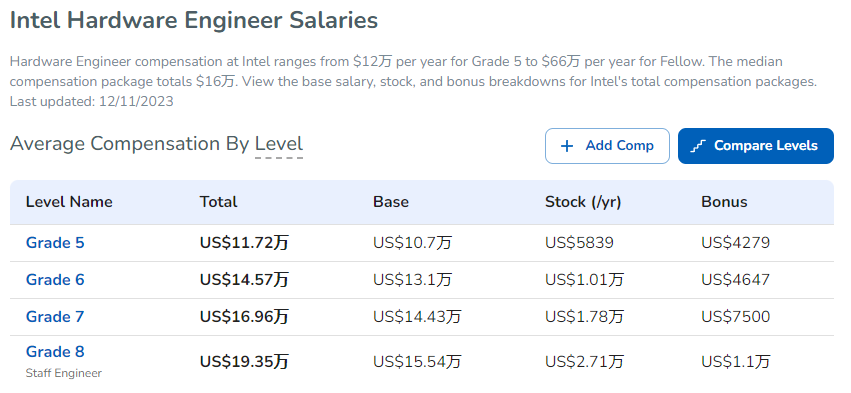This screenshot has height=393, width=851.
Task: Click the Level Name column header
Action: [69, 202]
